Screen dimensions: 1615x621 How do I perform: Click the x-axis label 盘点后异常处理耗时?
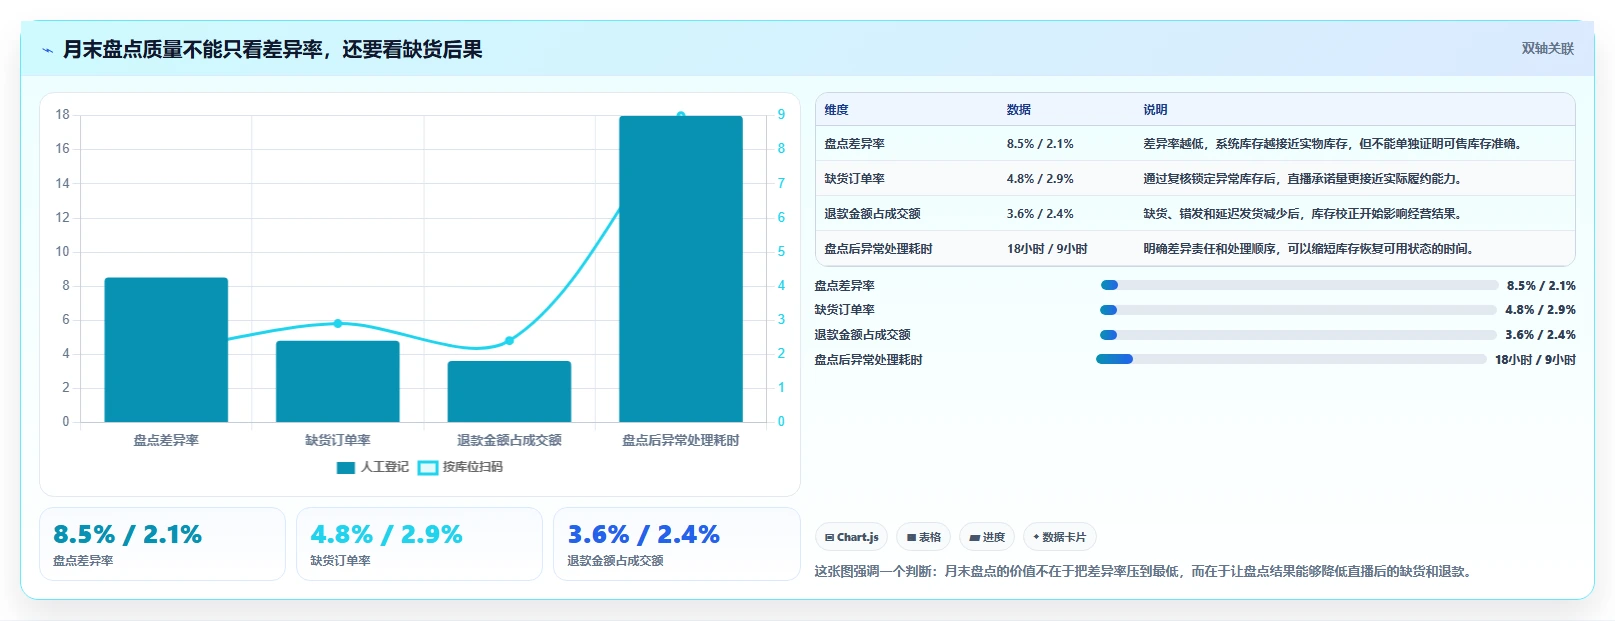pos(681,440)
